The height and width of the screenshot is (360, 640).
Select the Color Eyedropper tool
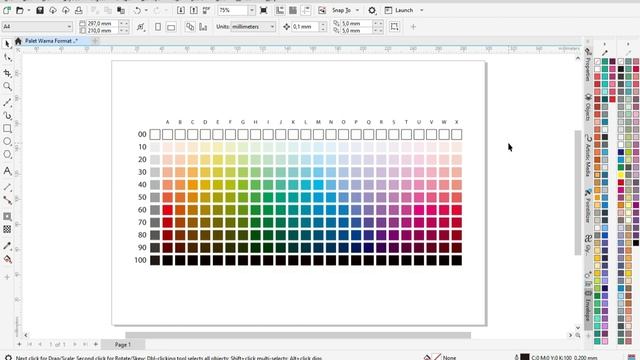pyautogui.click(x=7, y=246)
